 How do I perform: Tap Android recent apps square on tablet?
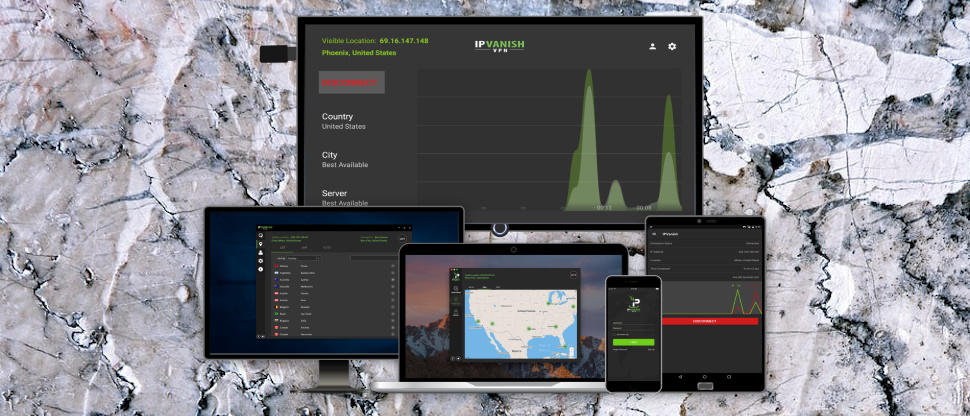pyautogui.click(x=729, y=376)
